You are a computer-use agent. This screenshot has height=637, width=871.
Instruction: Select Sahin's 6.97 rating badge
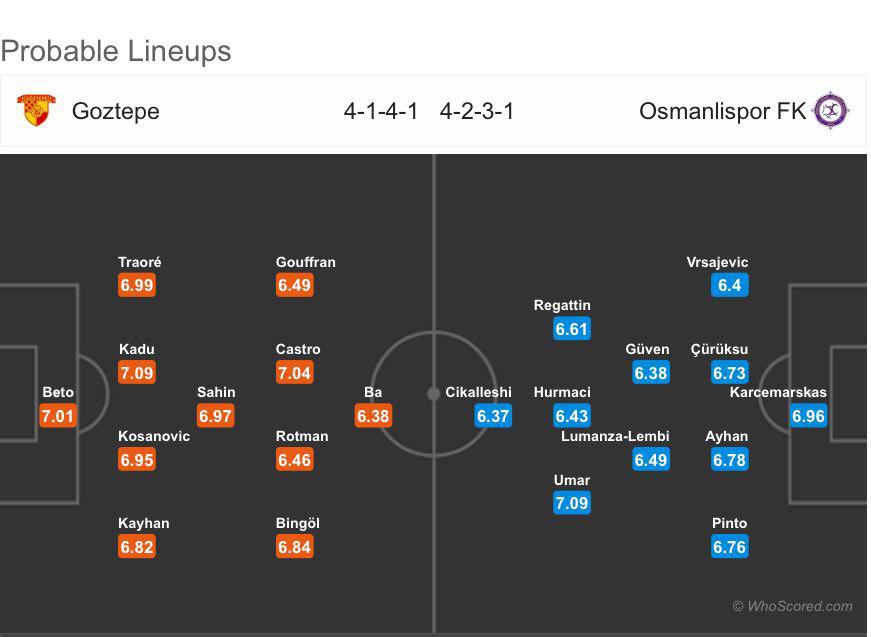click(215, 416)
